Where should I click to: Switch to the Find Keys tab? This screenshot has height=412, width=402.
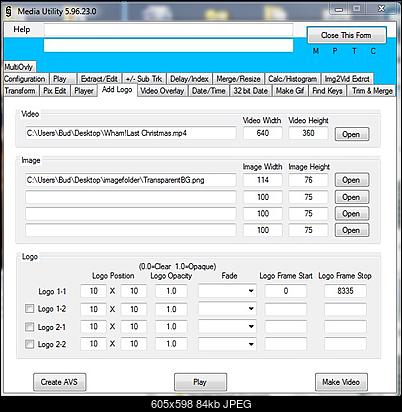[x=327, y=91]
